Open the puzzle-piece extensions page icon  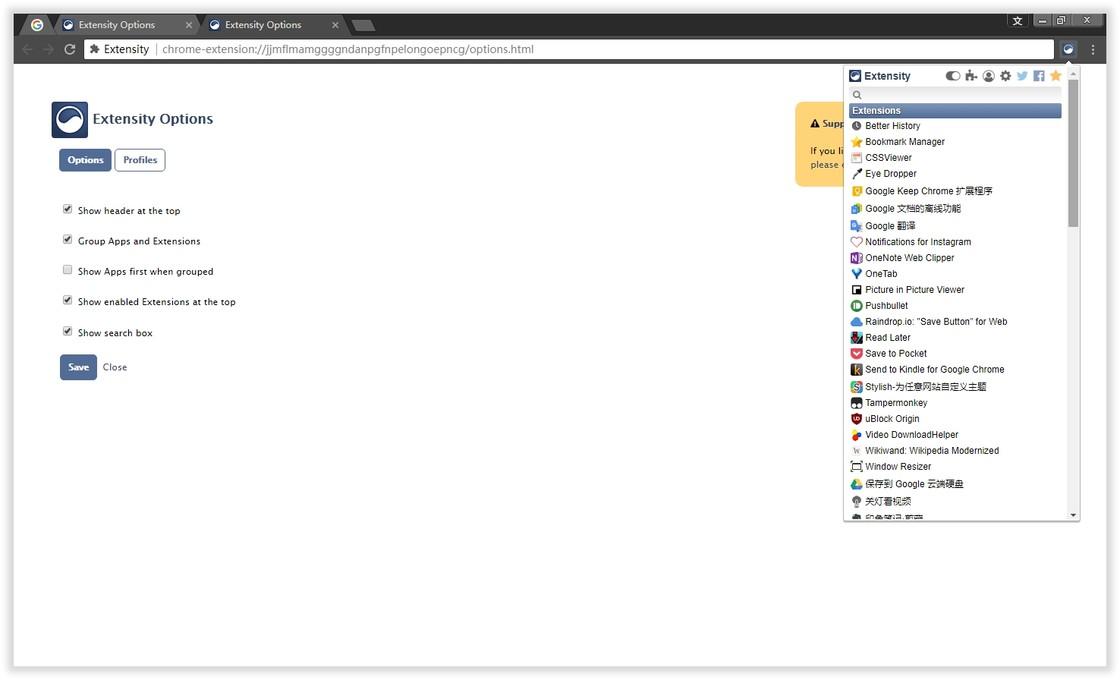pyautogui.click(x=971, y=76)
